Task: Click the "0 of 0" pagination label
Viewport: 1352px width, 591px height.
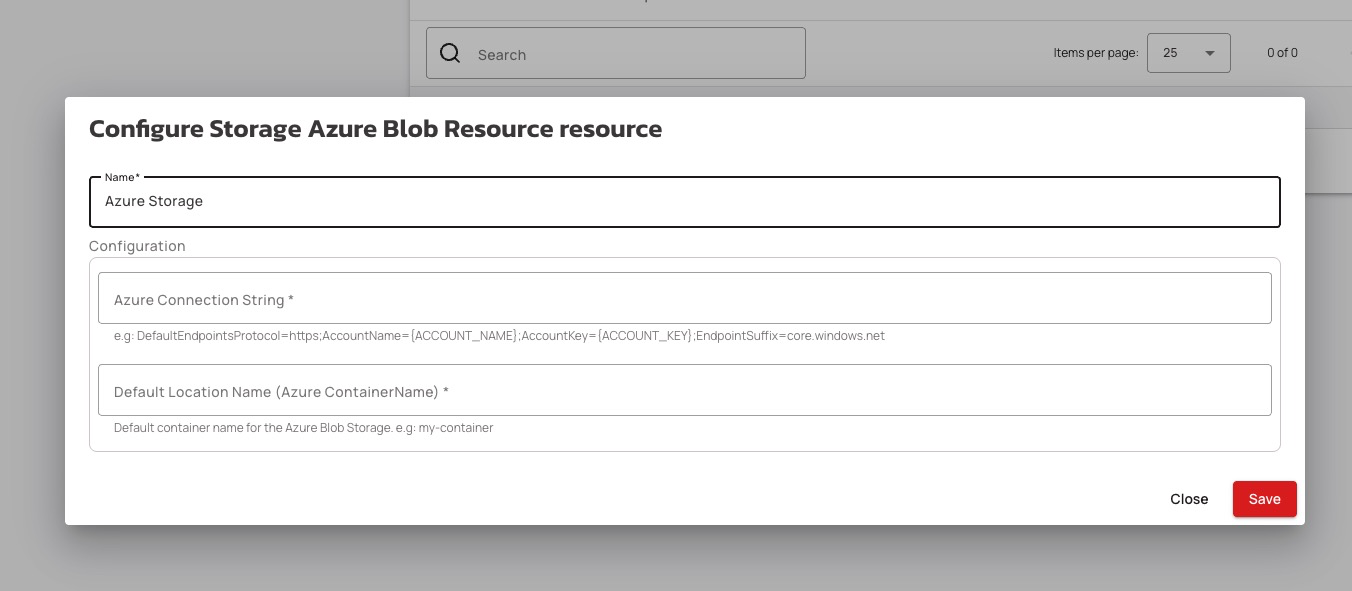Action: [x=1282, y=53]
